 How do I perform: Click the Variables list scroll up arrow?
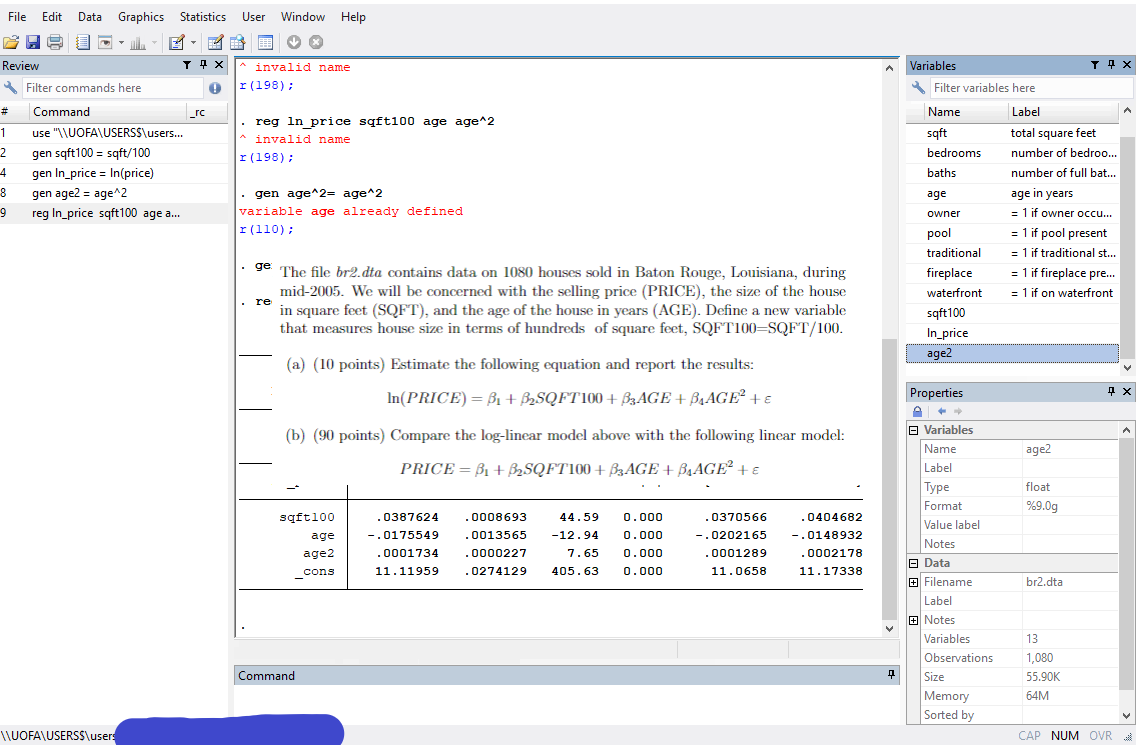[x=1127, y=111]
